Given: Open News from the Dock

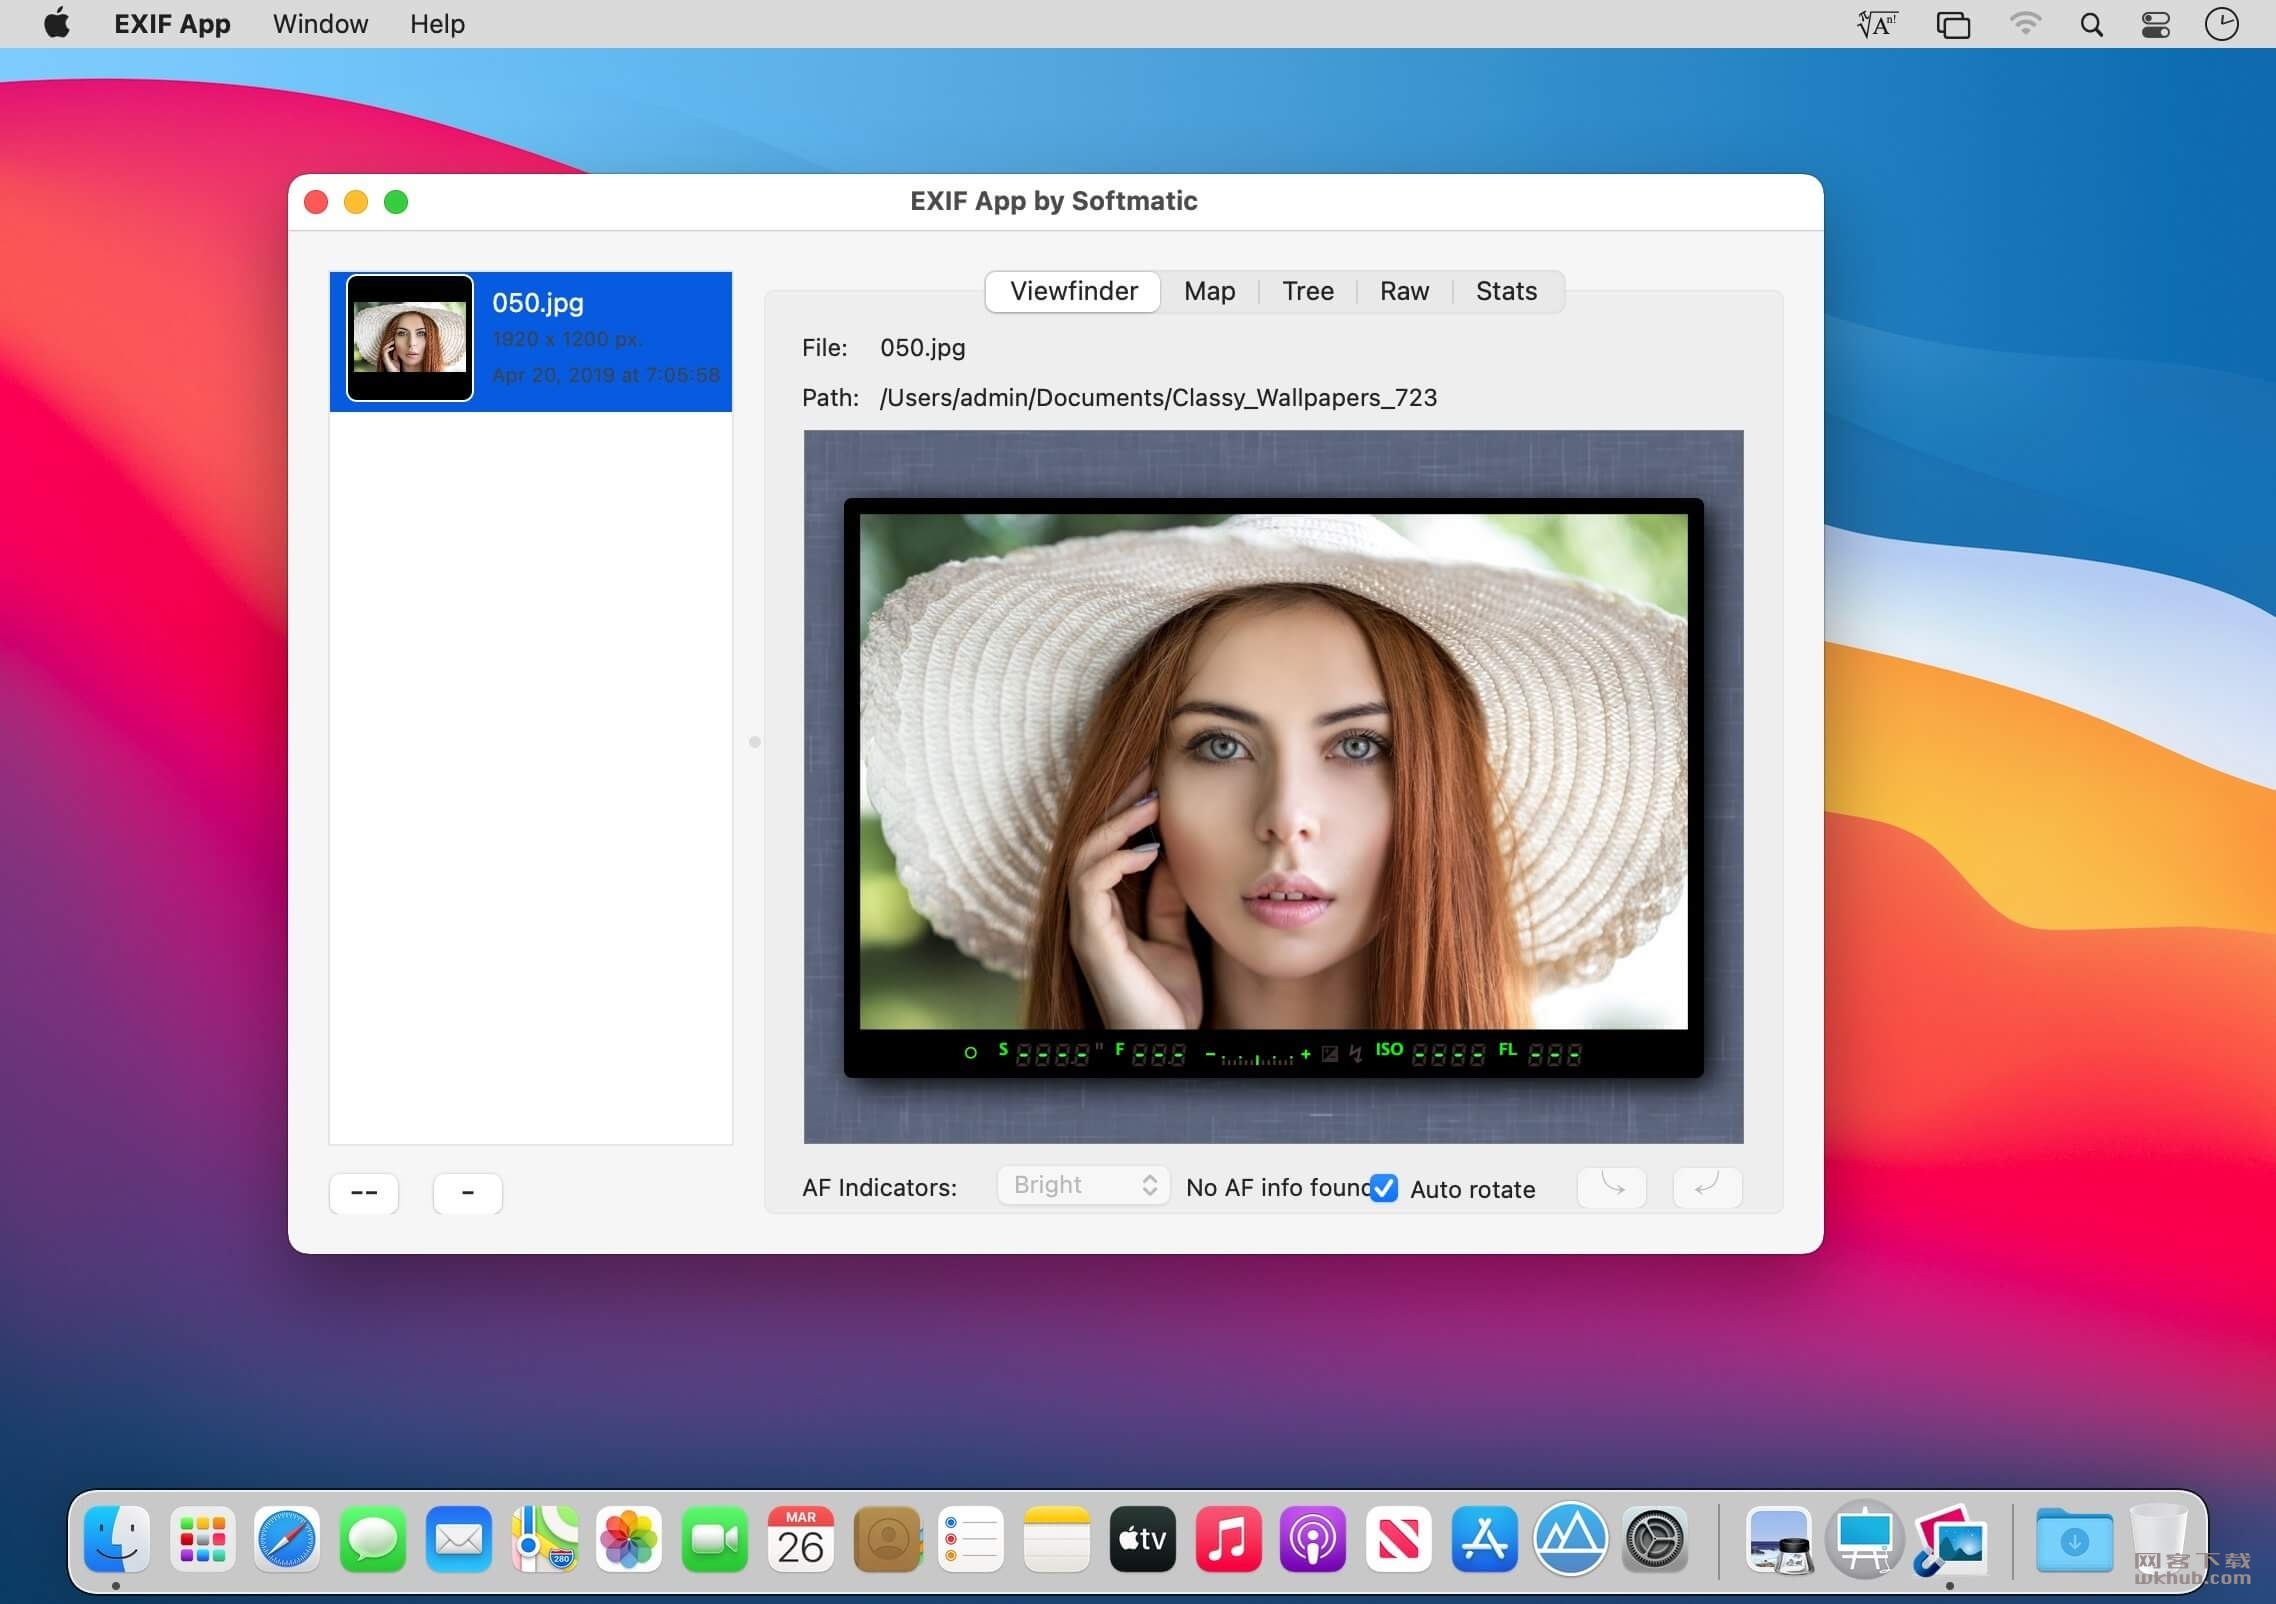Looking at the screenshot, I should [1399, 1539].
